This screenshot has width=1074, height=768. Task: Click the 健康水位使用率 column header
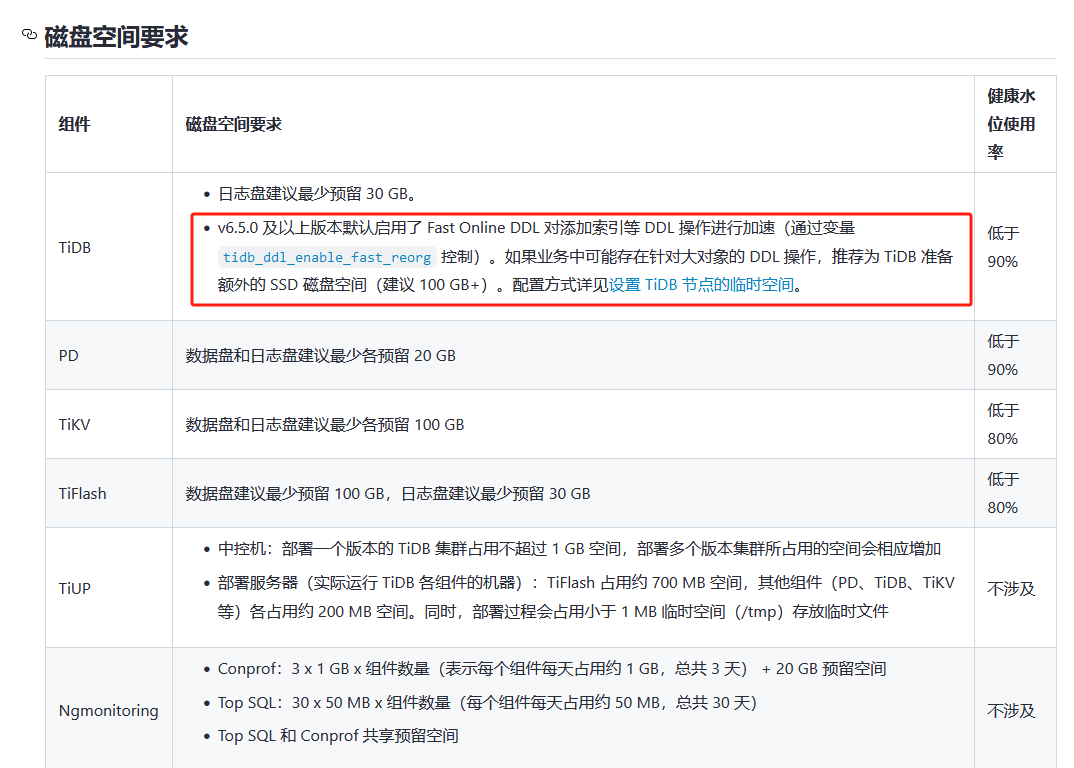click(x=1011, y=124)
